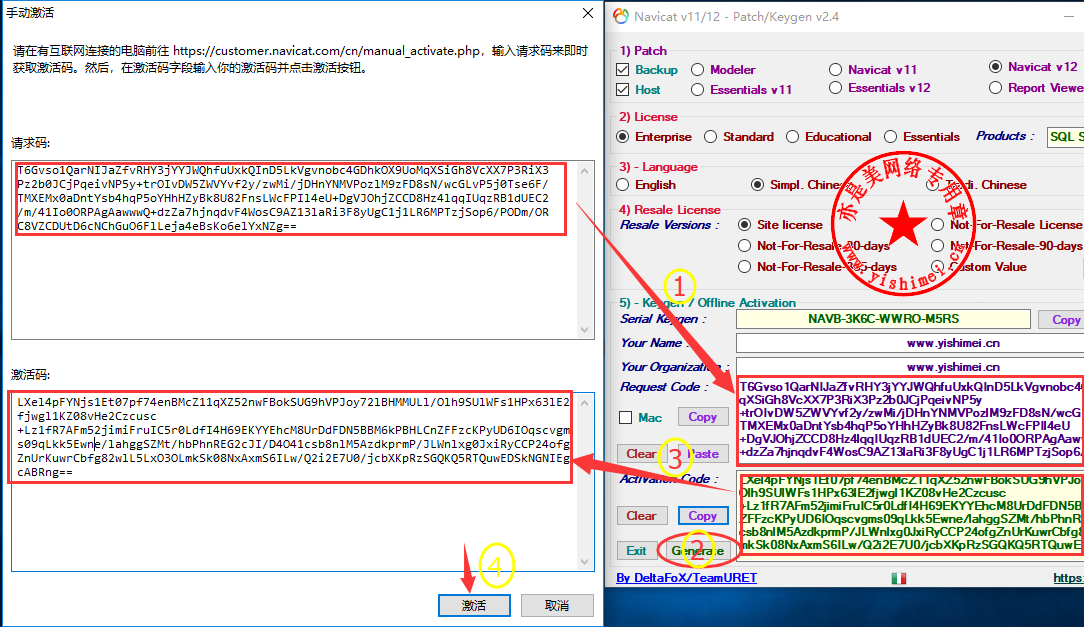Click the keygen Request Code text box
This screenshot has width=1084, height=627.
pos(910,420)
